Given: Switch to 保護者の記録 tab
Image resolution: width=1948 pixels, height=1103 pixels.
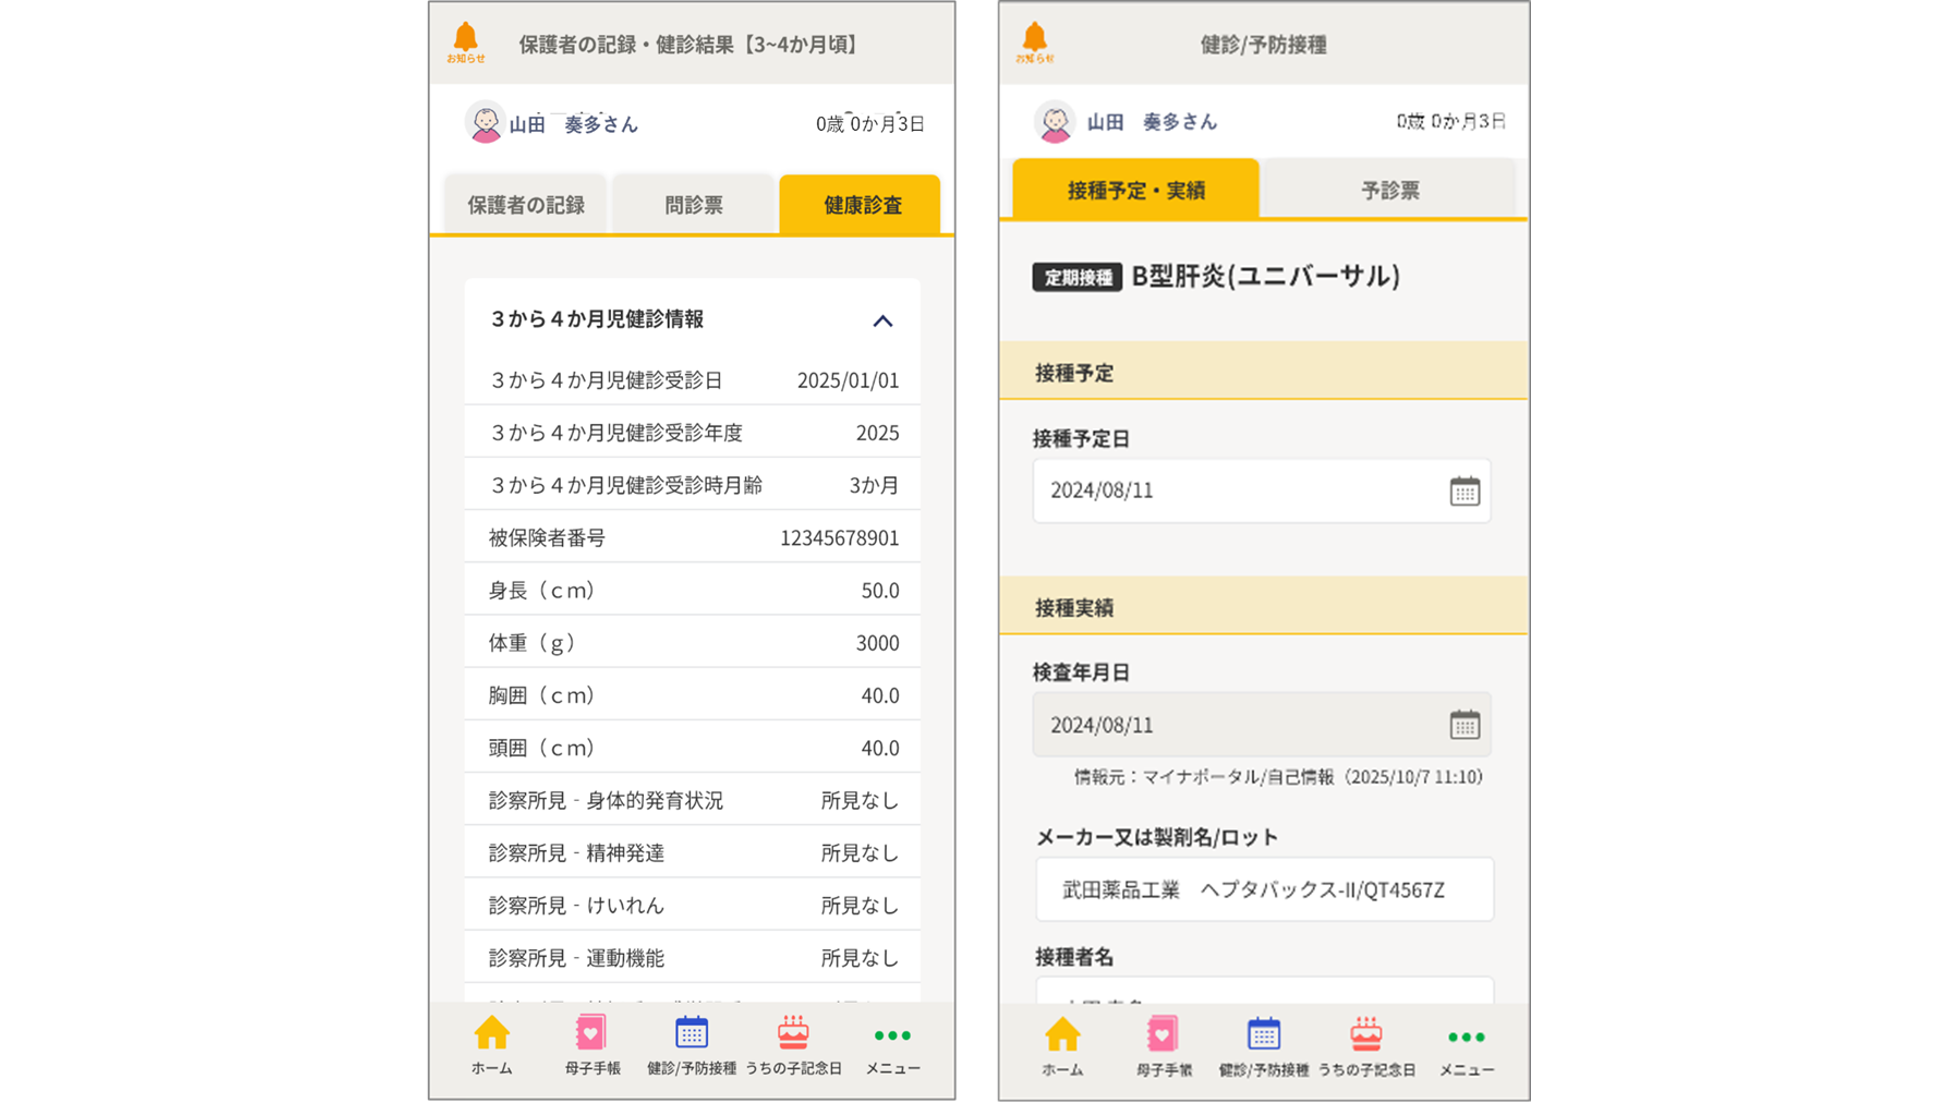Looking at the screenshot, I should 526,205.
